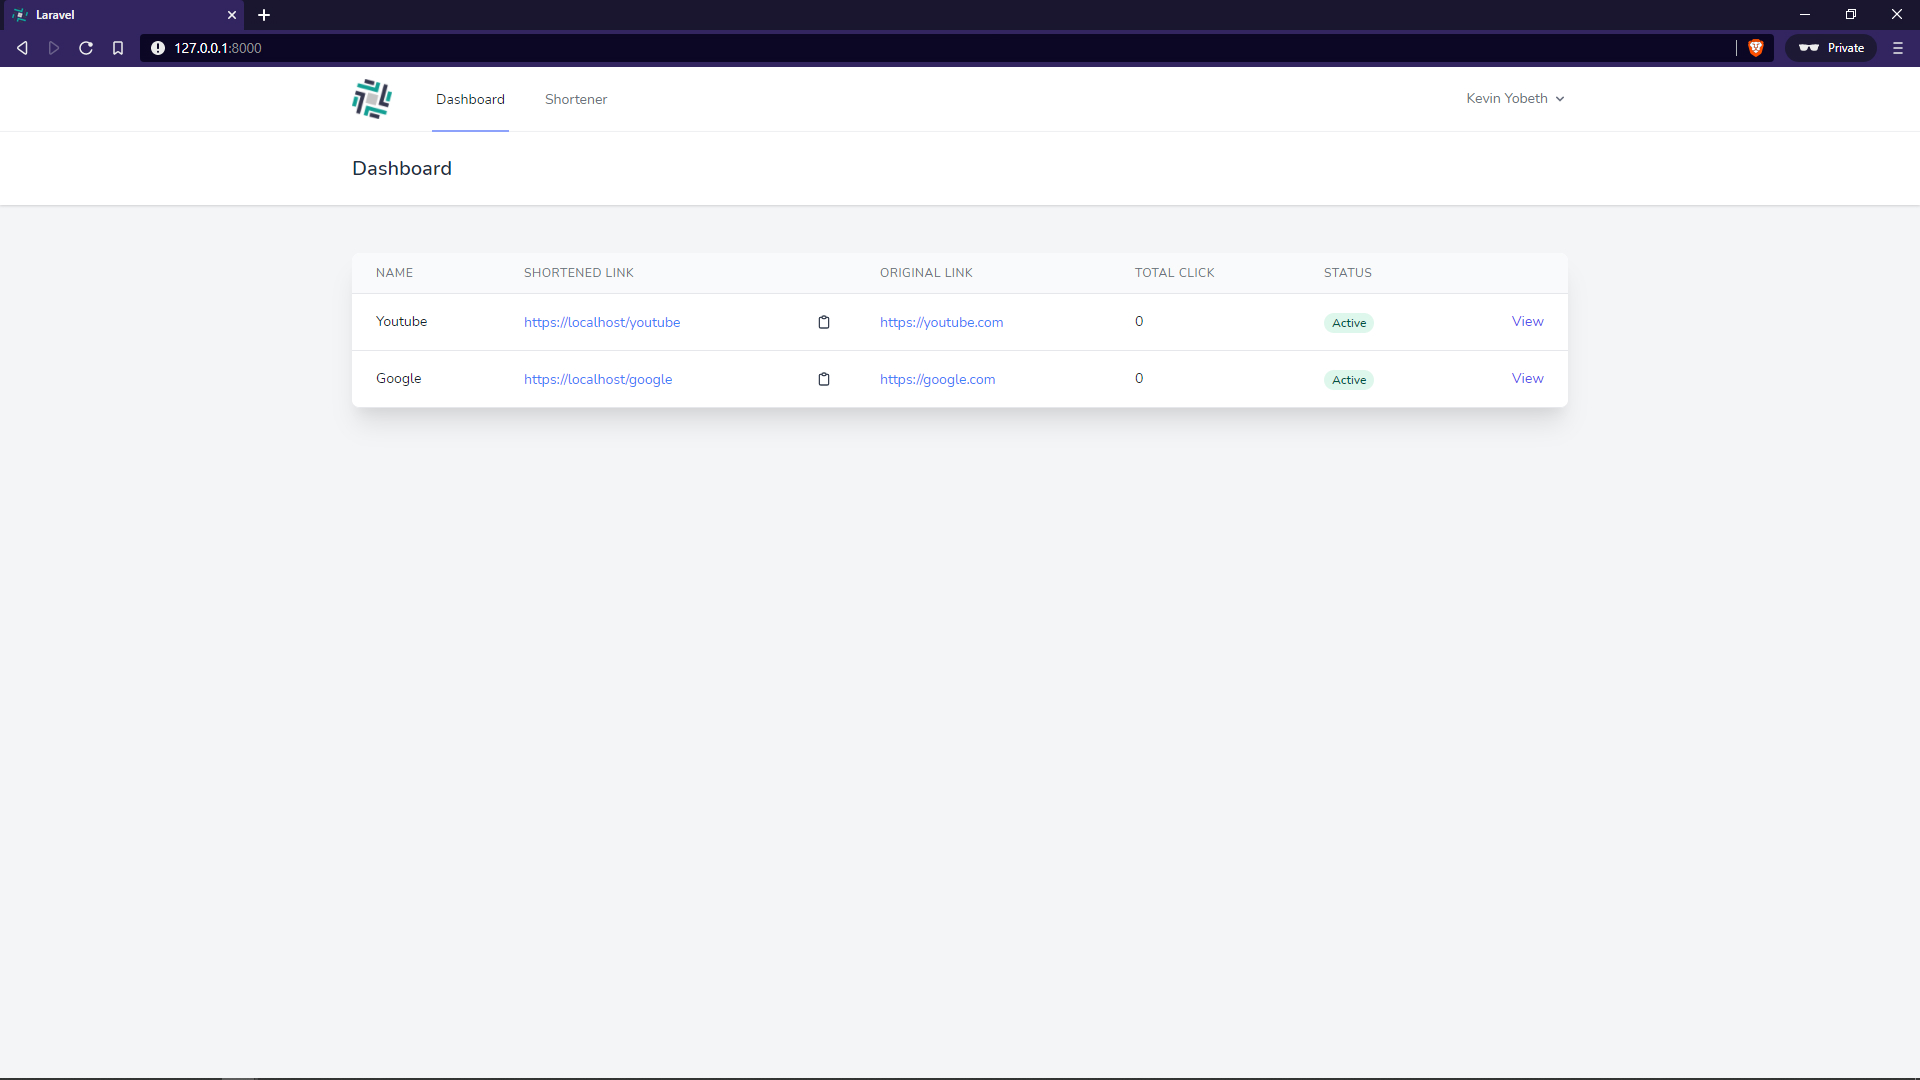Open the Brave Shields lion icon
Screen dimensions: 1920x1080
click(1755, 48)
